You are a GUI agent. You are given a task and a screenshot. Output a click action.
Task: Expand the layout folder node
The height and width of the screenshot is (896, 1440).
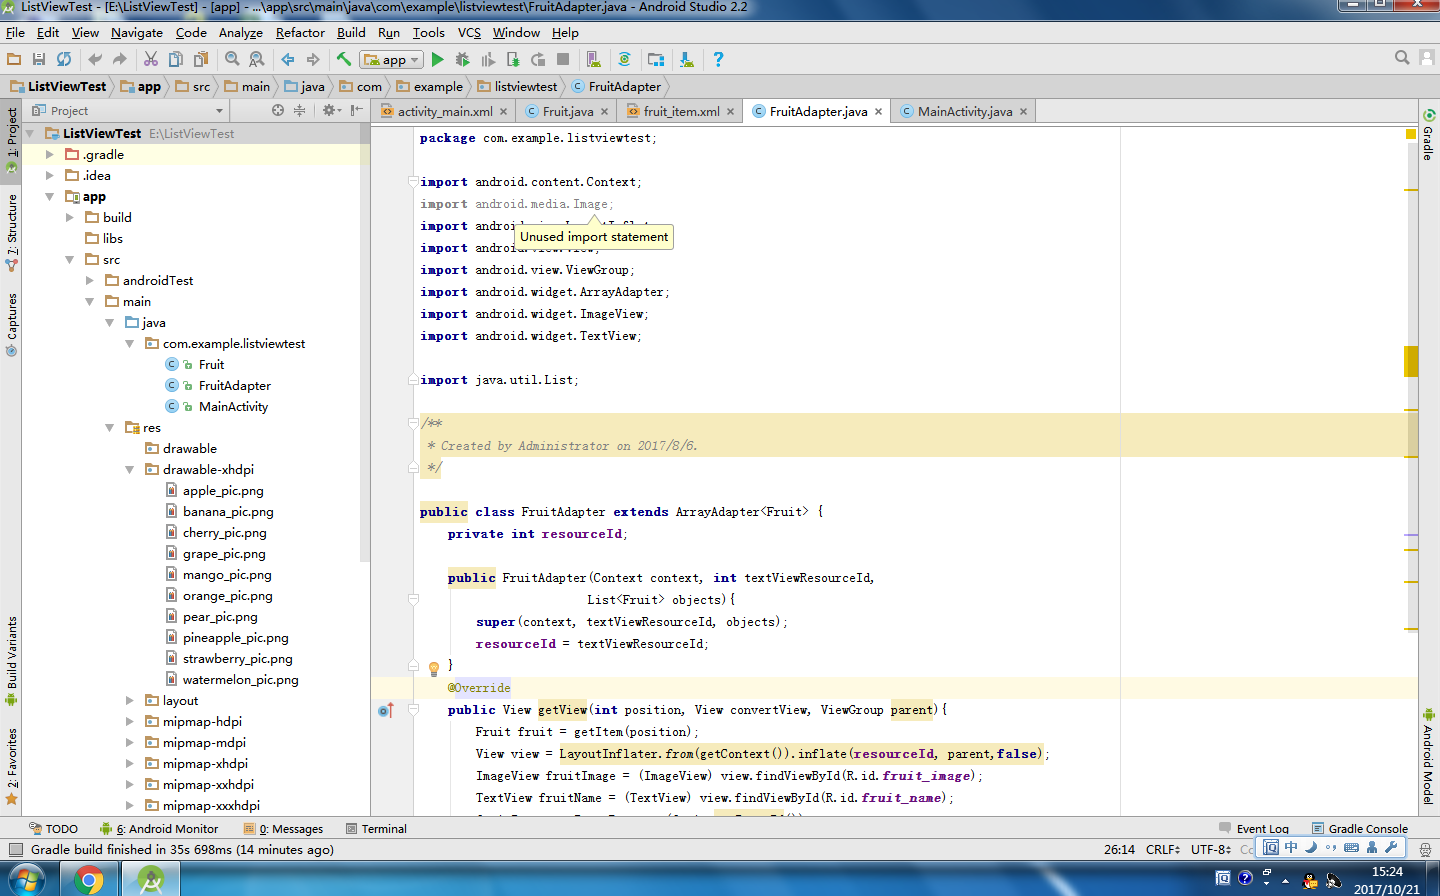pos(130,701)
